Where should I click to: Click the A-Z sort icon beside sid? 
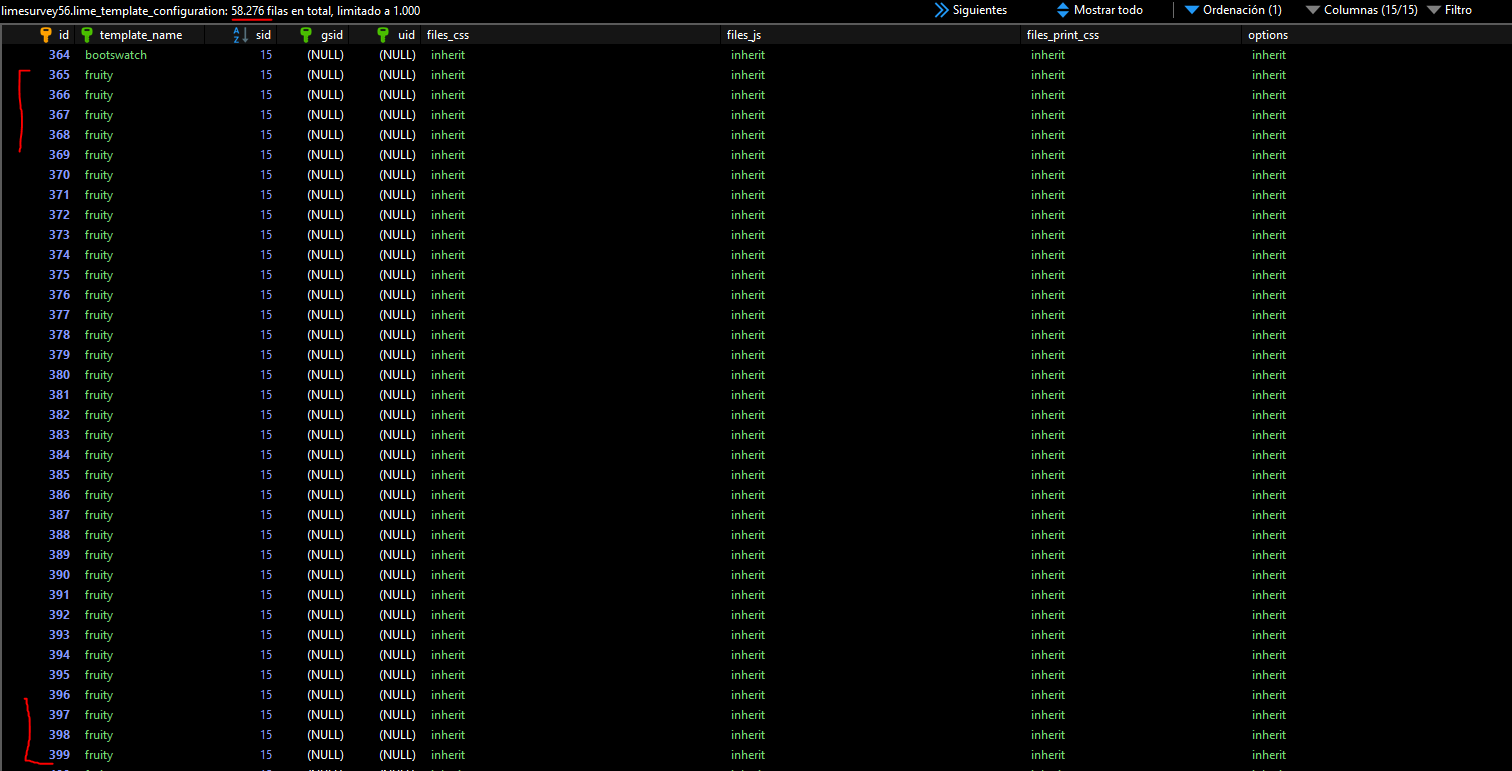[238, 35]
